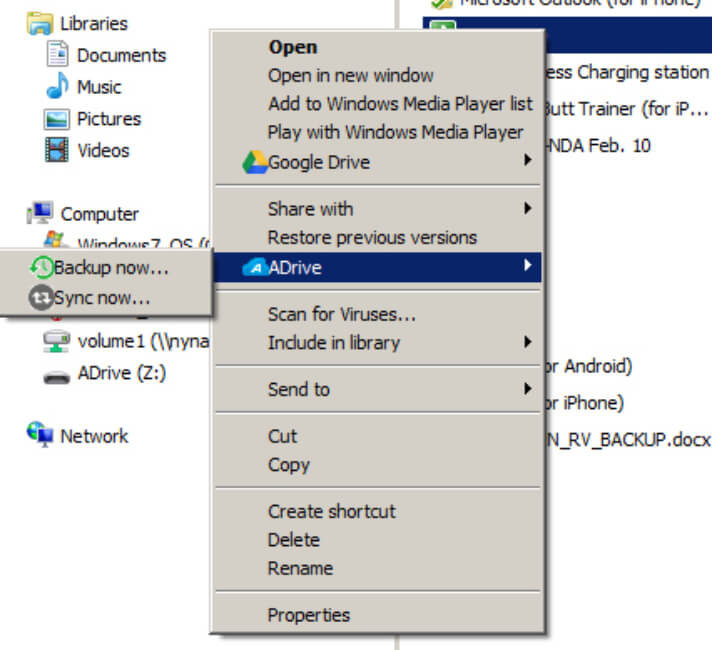Expand the Include in library submenu arrow

(527, 342)
